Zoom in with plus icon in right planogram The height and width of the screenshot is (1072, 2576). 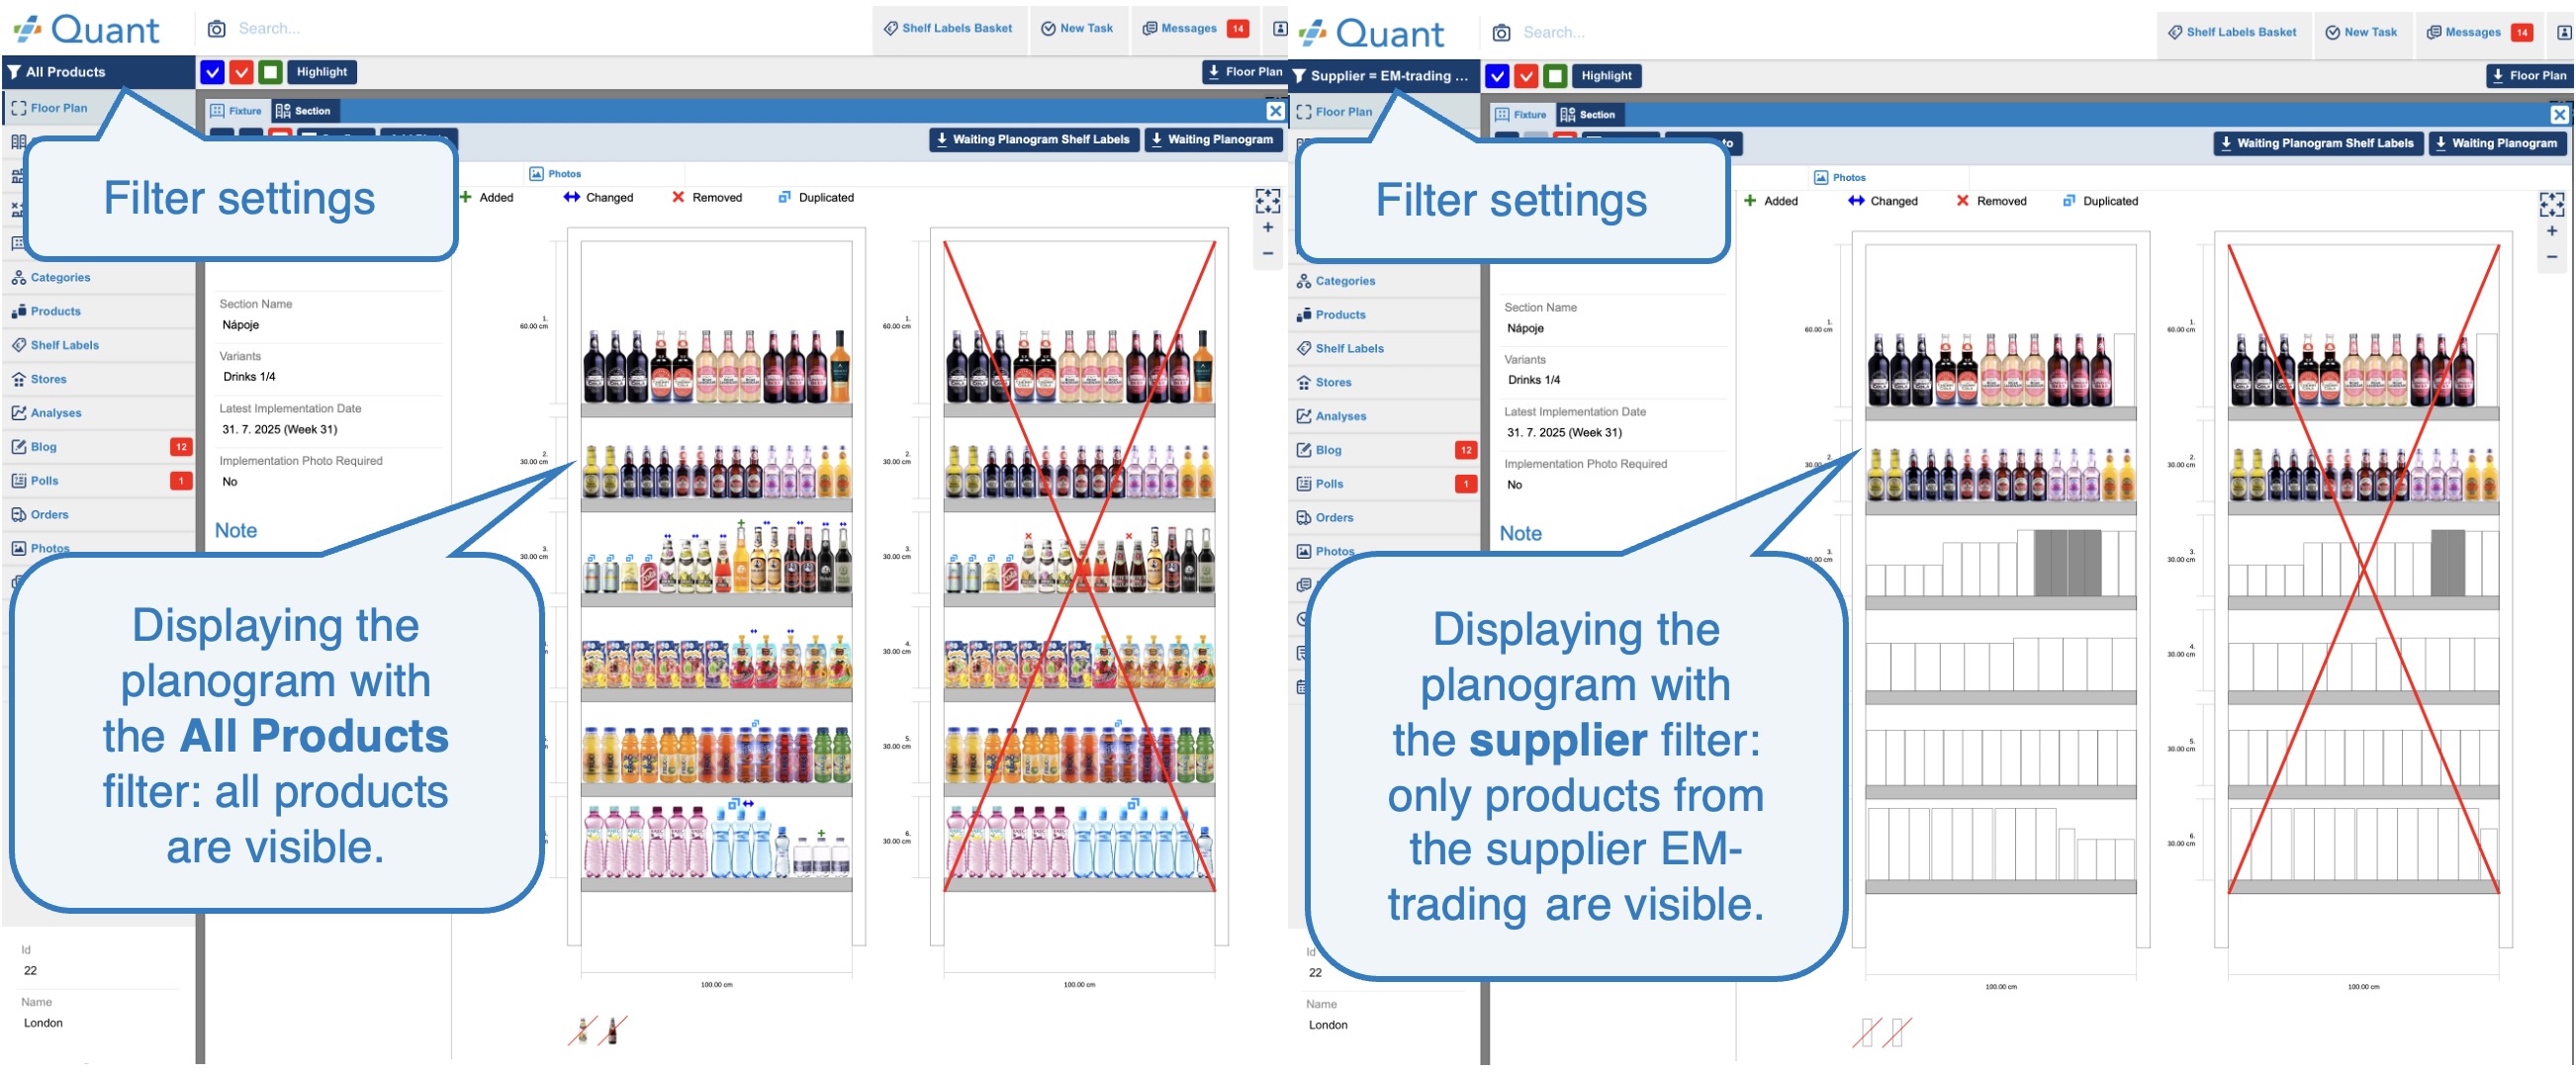pyautogui.click(x=2552, y=232)
